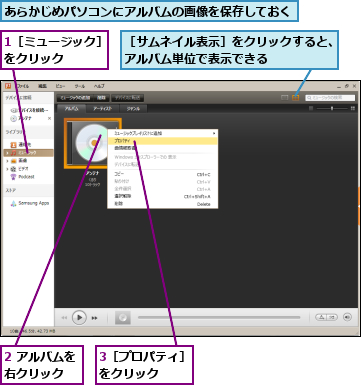Choose プロパティ in the context menu
The width and height of the screenshot is (361, 385).
[x=163, y=141]
